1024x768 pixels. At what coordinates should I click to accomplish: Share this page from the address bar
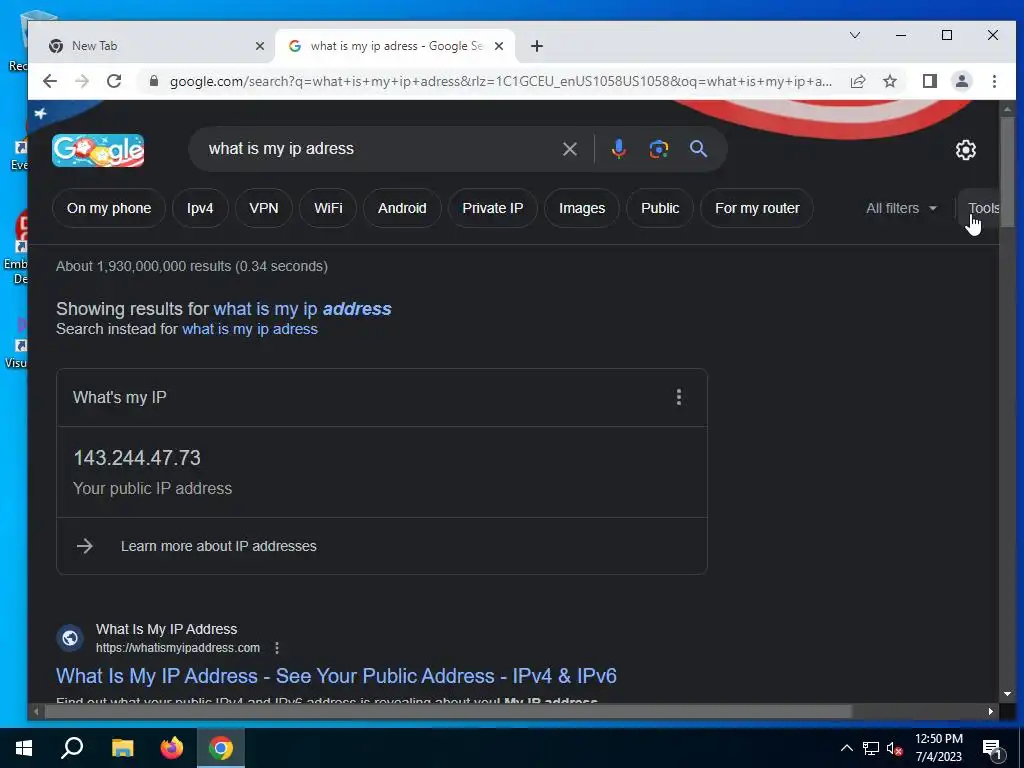857,81
